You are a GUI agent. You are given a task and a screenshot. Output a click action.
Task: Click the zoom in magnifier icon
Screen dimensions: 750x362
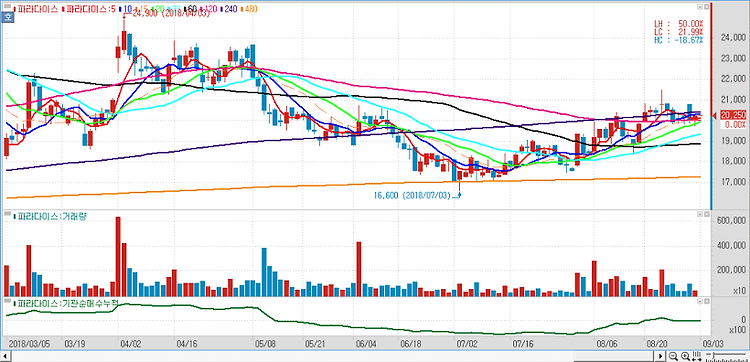(685, 356)
